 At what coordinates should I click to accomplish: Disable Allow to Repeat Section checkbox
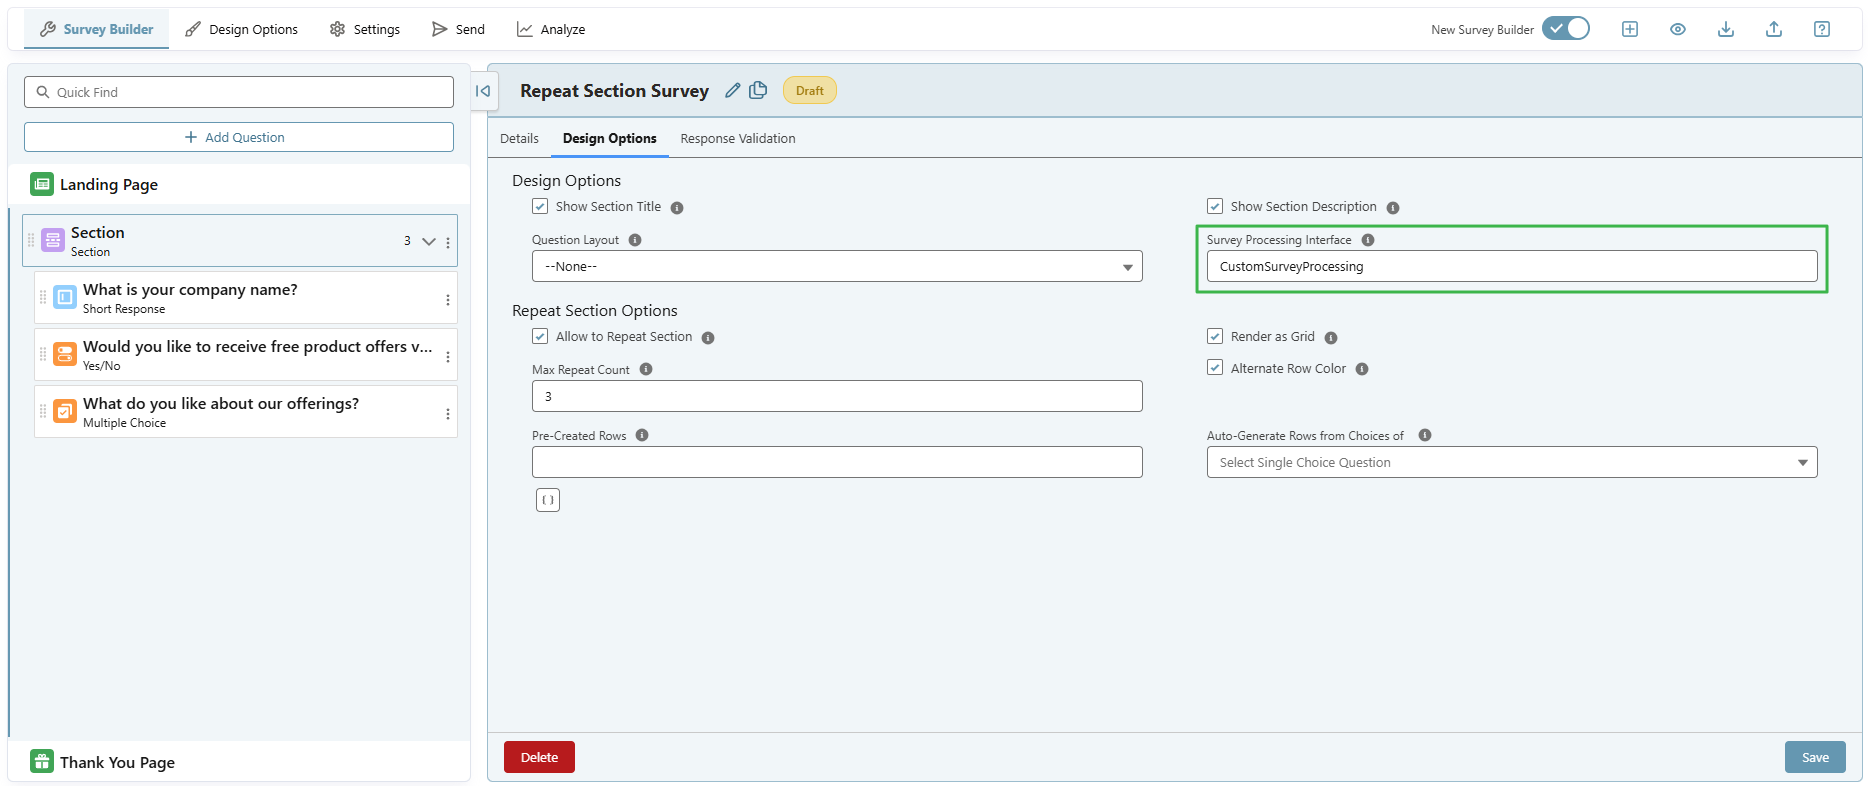(x=540, y=336)
